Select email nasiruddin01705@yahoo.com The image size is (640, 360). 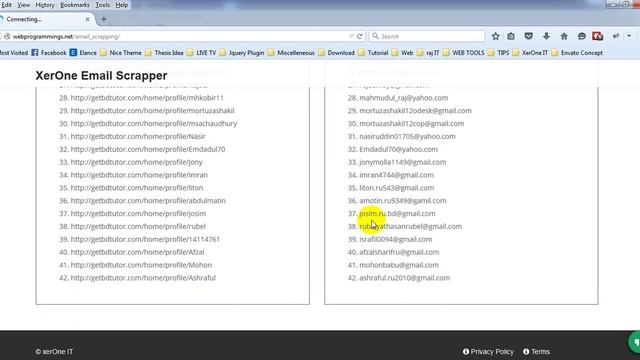click(407, 136)
